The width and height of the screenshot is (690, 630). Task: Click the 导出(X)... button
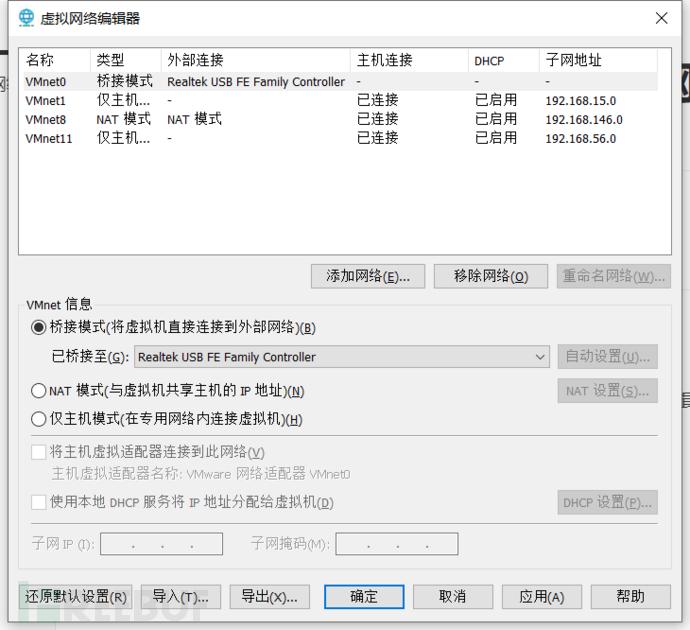pyautogui.click(x=269, y=597)
